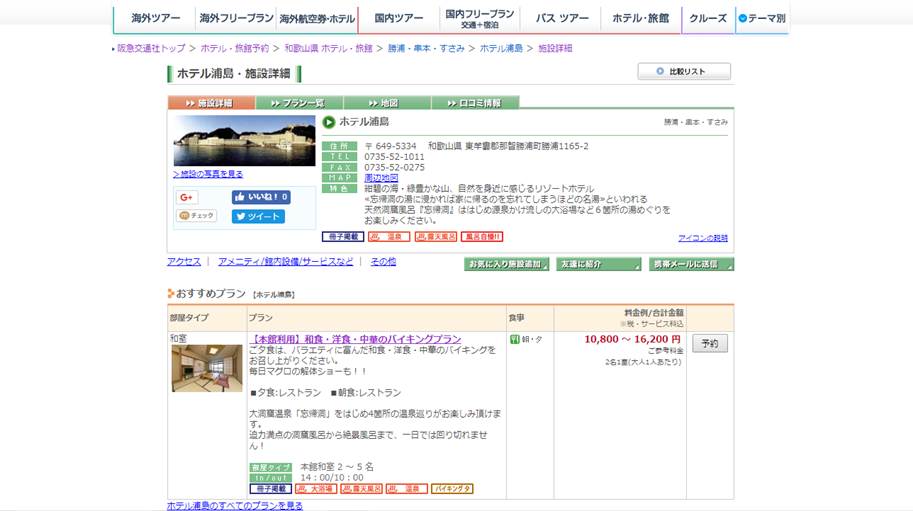Go to 阪急交通社トップ breadcrumb
Viewport: 913px width, 511px height.
(151, 48)
